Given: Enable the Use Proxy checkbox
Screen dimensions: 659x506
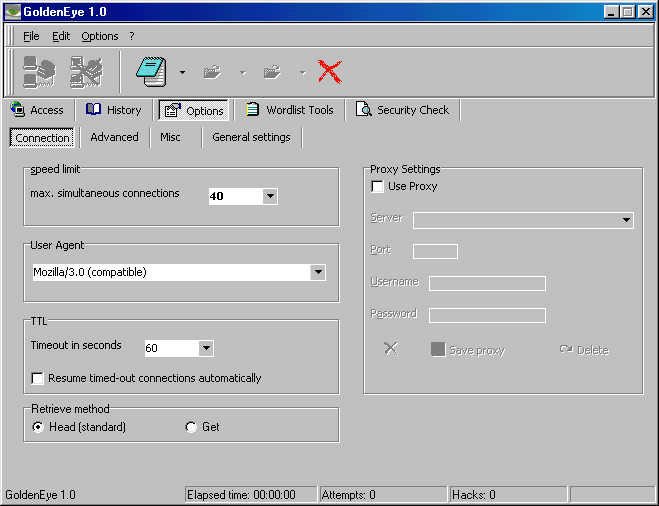Looking at the screenshot, I should (378, 186).
